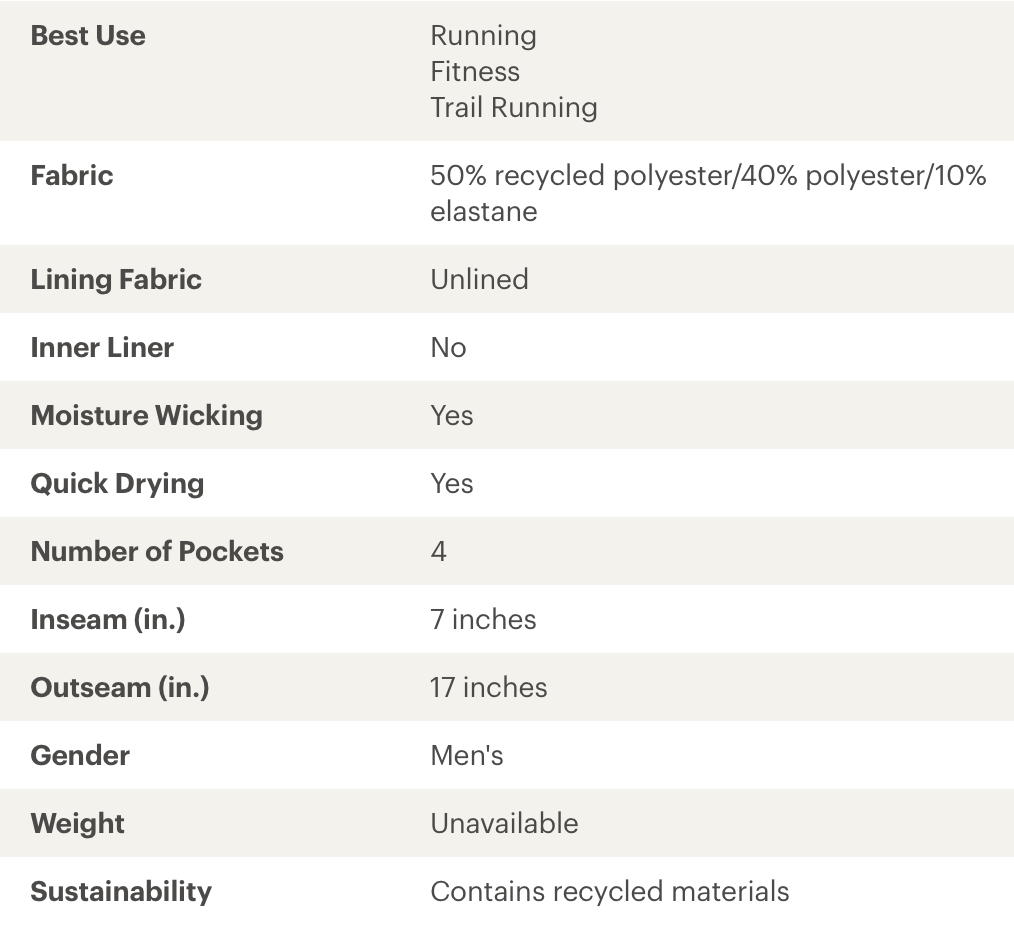Select the 7 inches inseam value
Image resolution: width=1014 pixels, height=928 pixels.
[483, 620]
